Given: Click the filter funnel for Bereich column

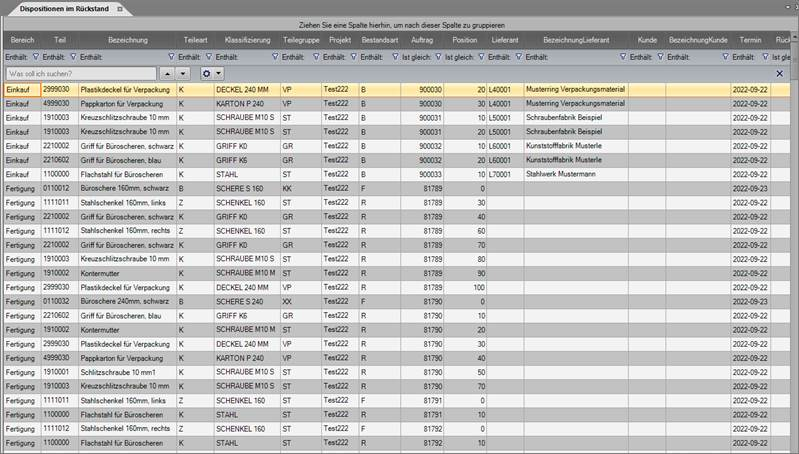Looking at the screenshot, I should pos(36,57).
